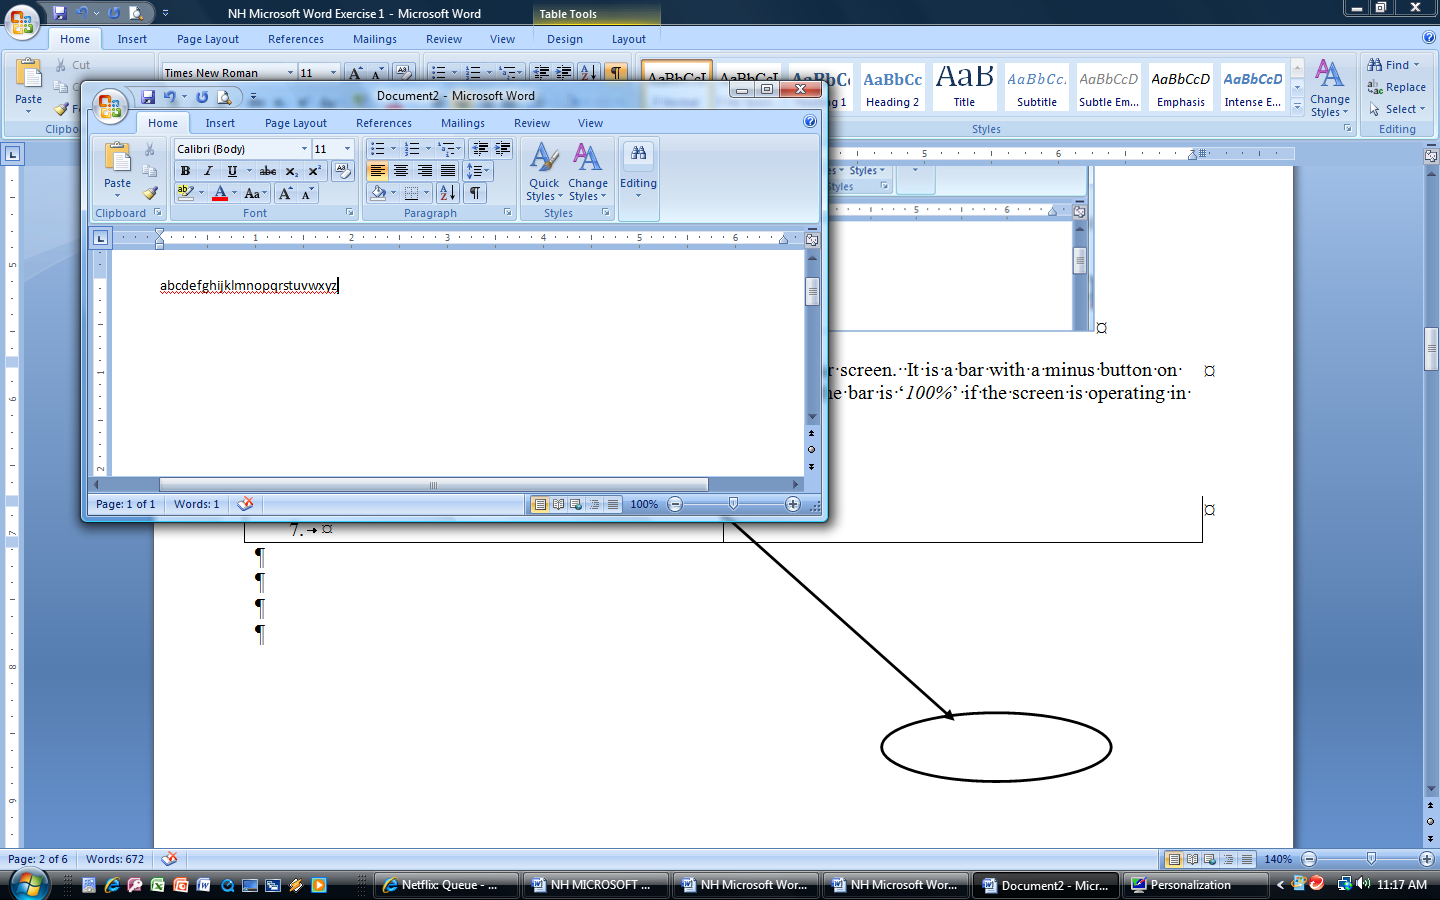1440x900 pixels.
Task: Click Shrink Font in Document2 window
Action: click(307, 193)
